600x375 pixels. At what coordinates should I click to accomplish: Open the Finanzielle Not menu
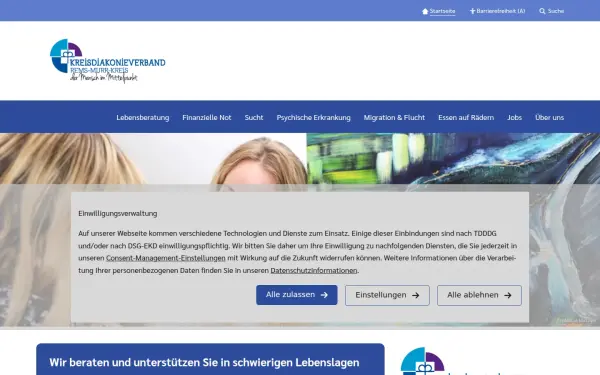pos(207,117)
